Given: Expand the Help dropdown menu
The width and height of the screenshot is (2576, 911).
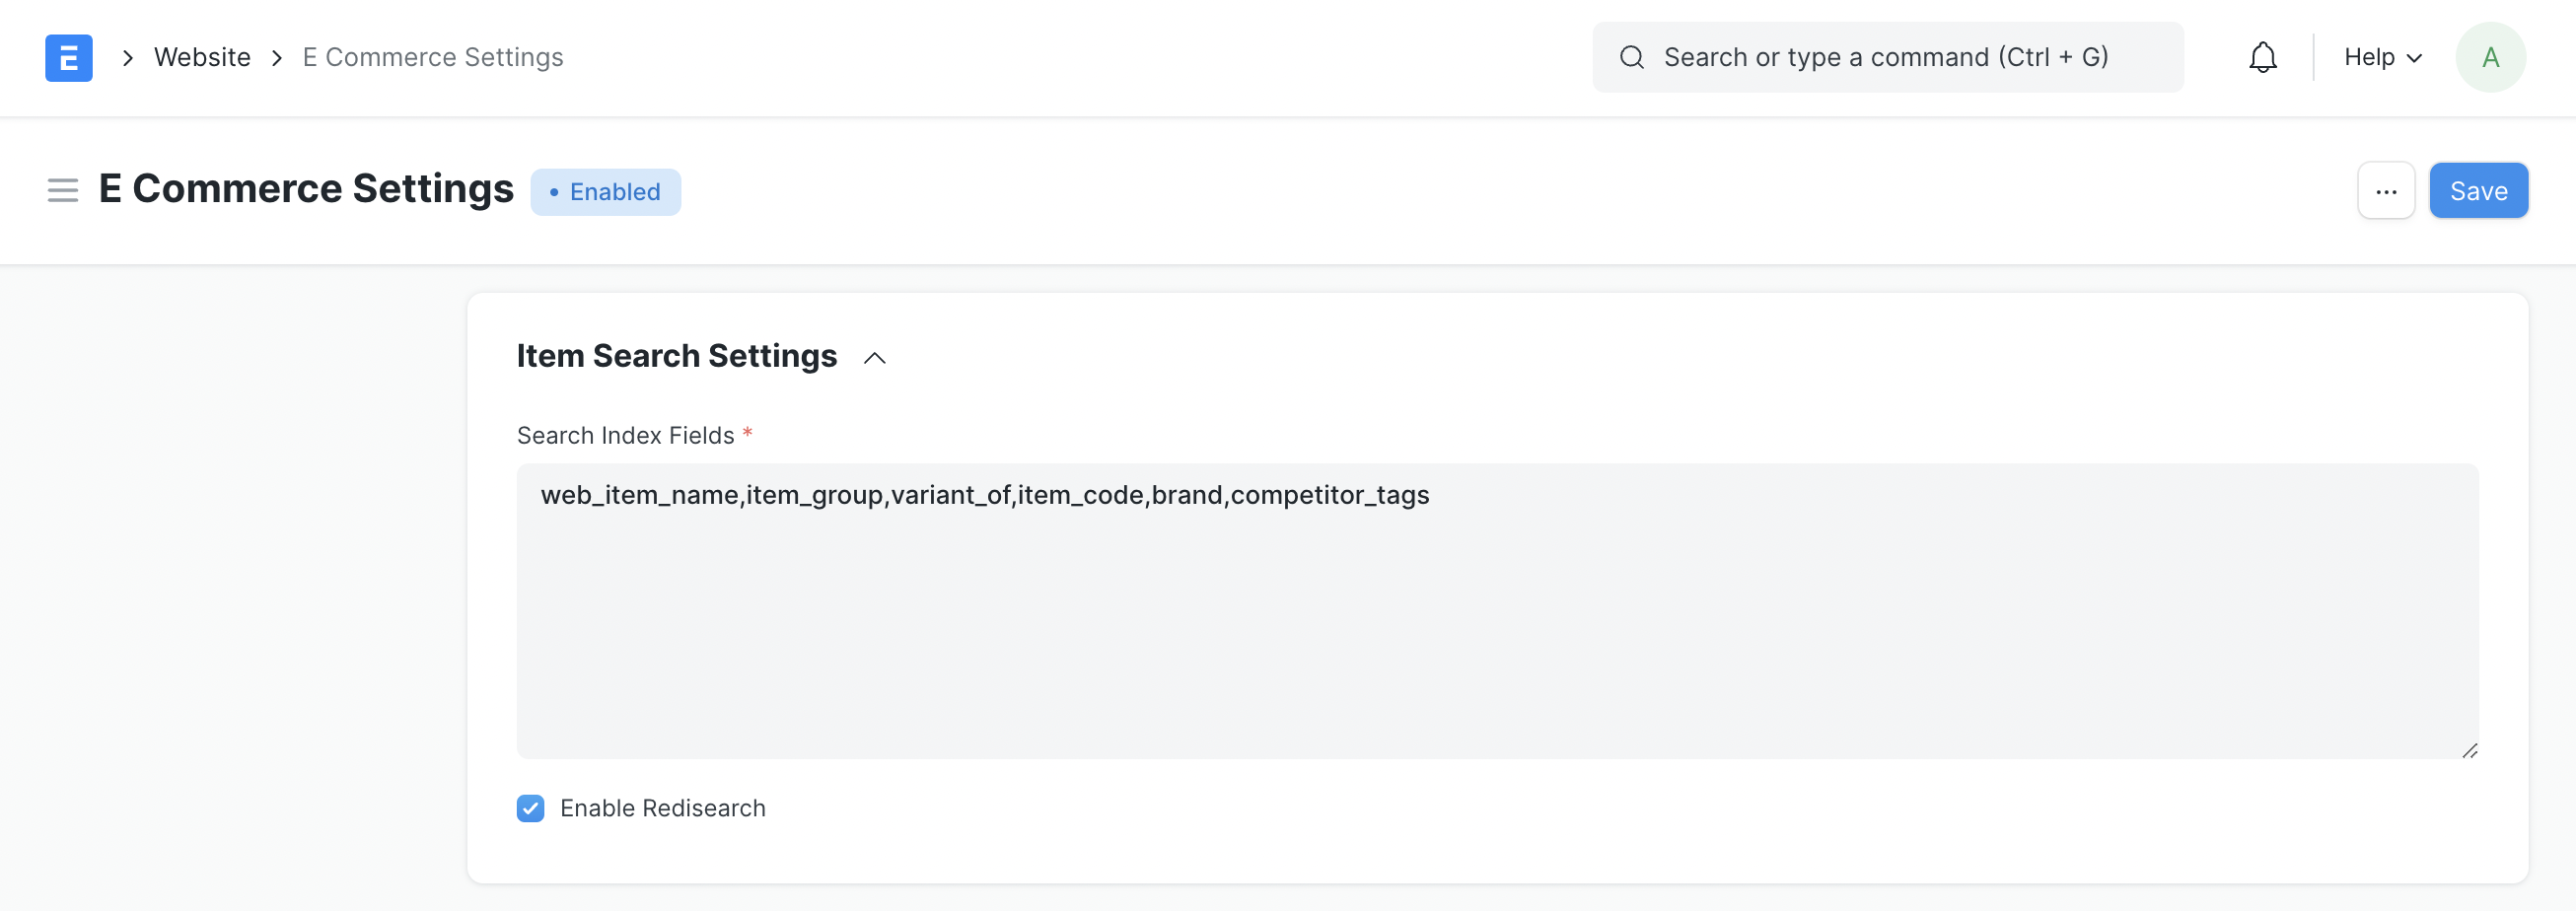Looking at the screenshot, I should pos(2382,58).
